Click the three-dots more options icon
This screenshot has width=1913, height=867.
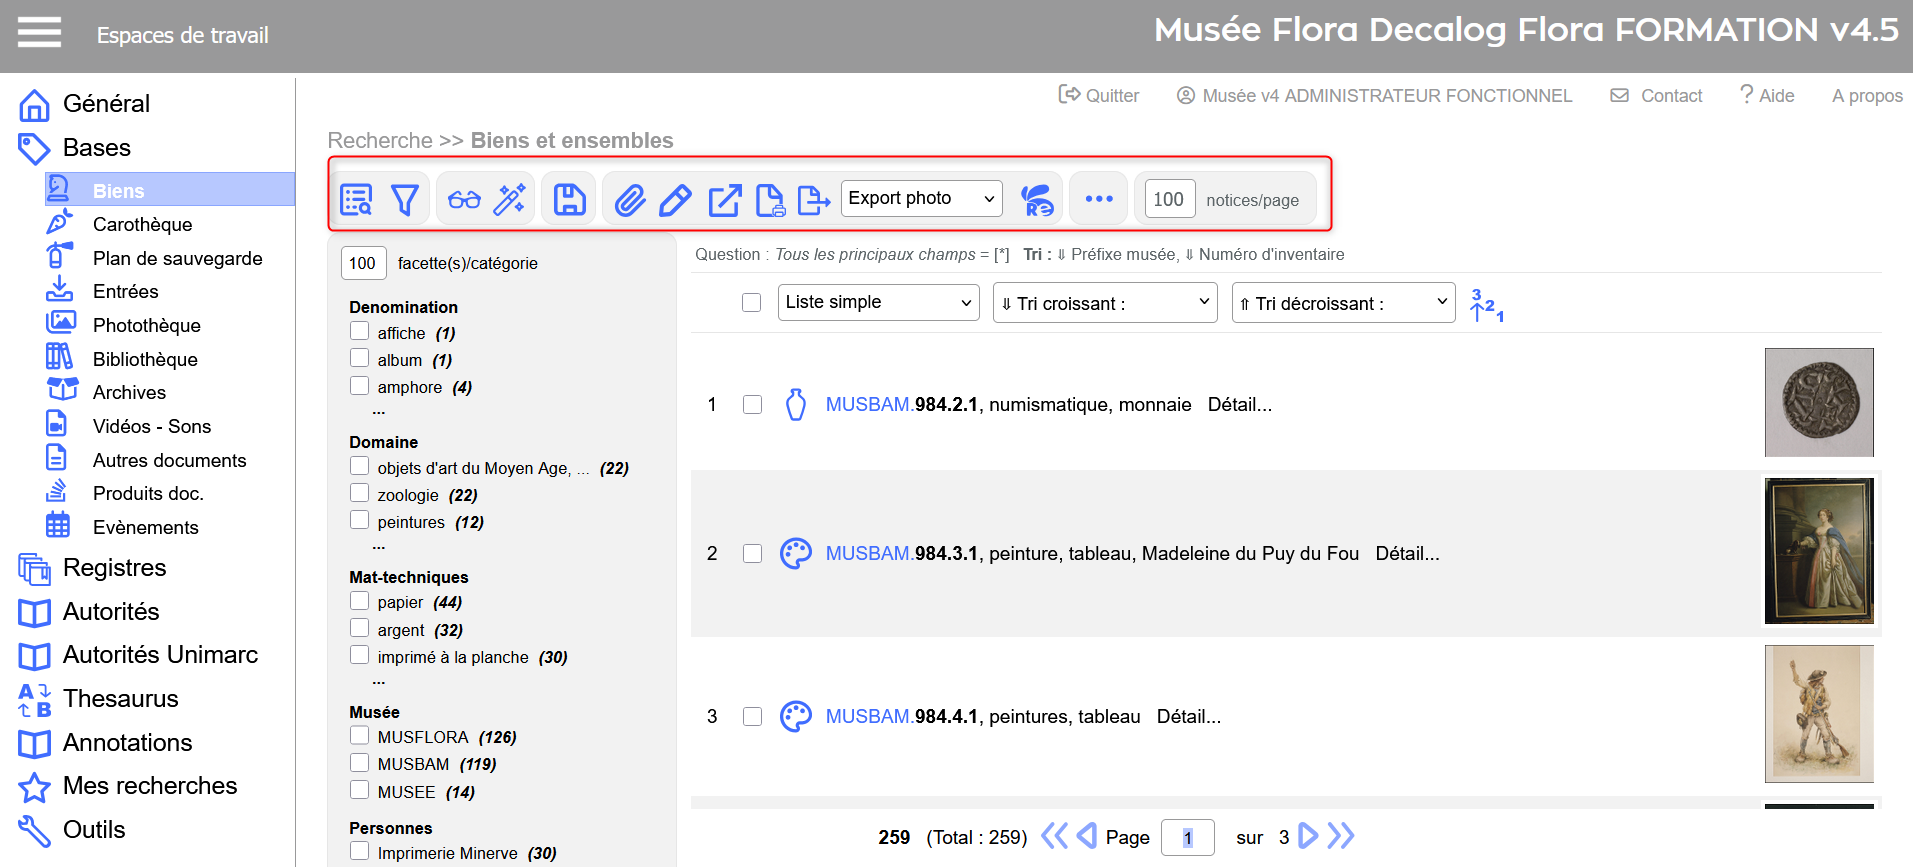coord(1099,199)
